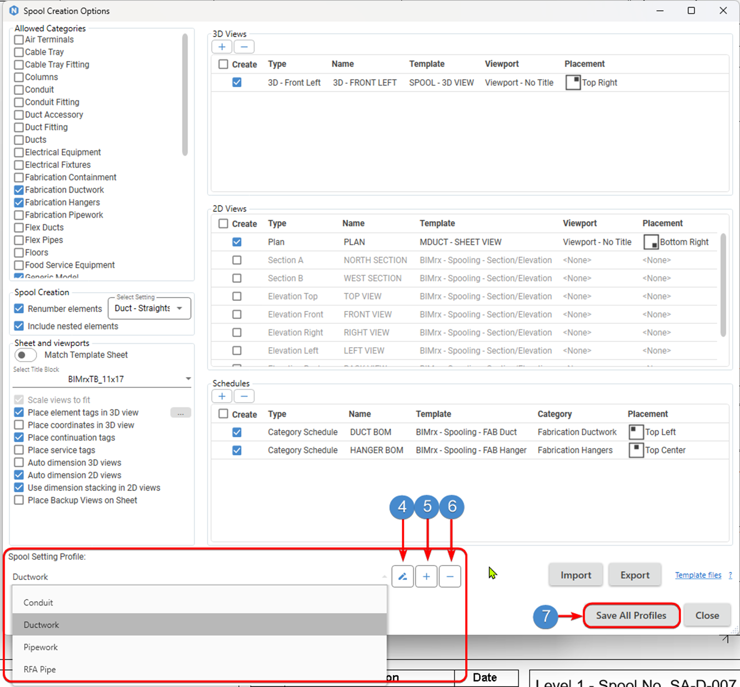Open the Template files link

[698, 575]
